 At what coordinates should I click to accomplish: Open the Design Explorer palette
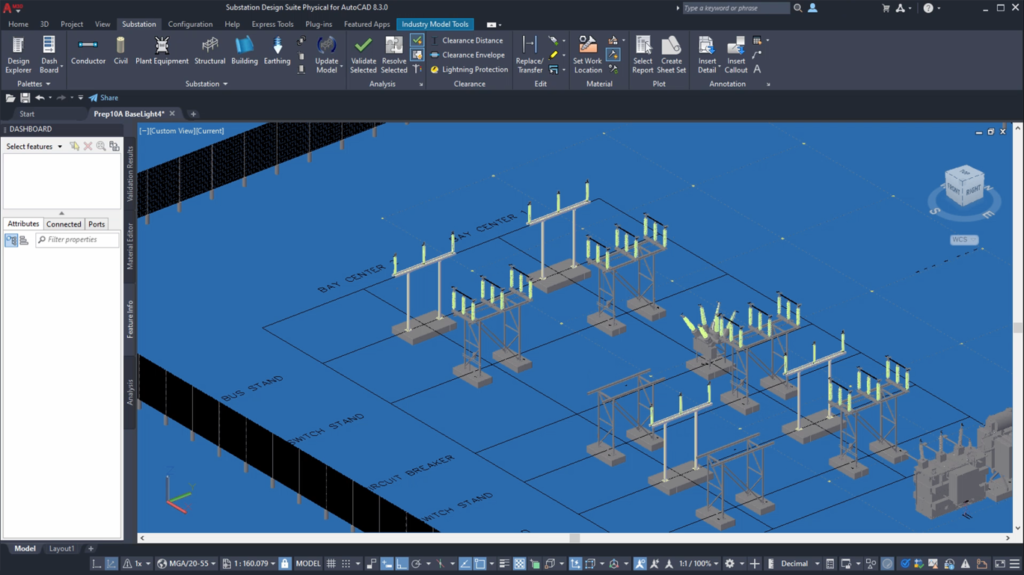(18, 54)
